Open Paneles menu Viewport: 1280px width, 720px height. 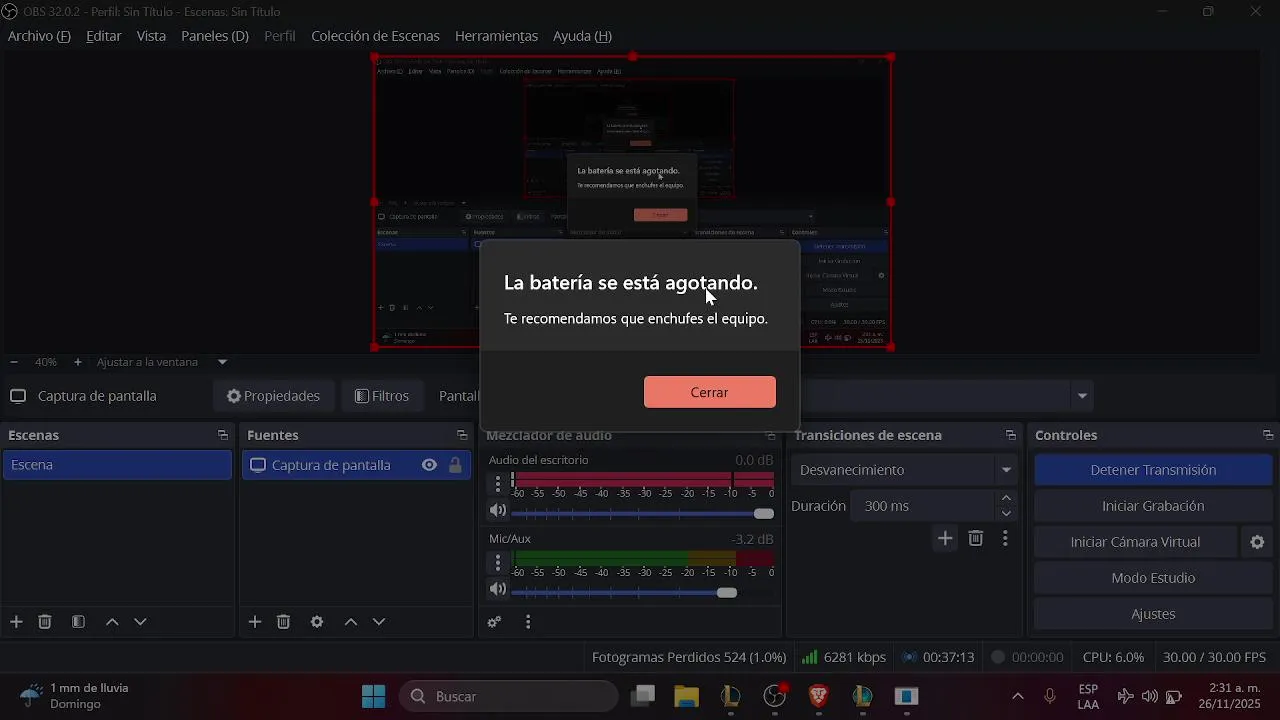pos(215,36)
